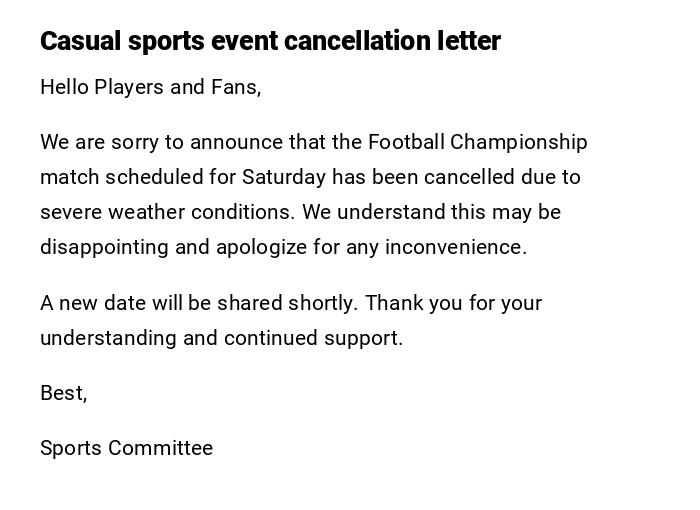The height and width of the screenshot is (510, 700).
Task: Click the greeting 'Hello Players and Fans,'
Action: click(150, 87)
